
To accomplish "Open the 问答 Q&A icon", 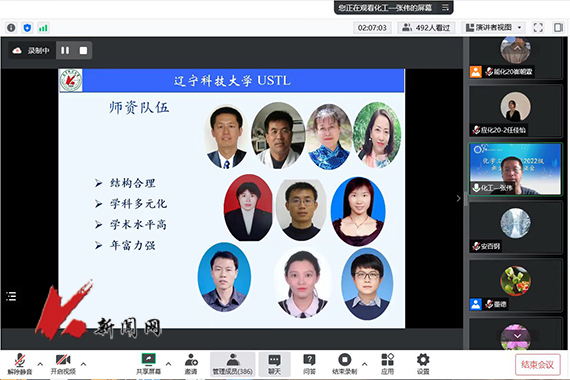I will click(309, 364).
